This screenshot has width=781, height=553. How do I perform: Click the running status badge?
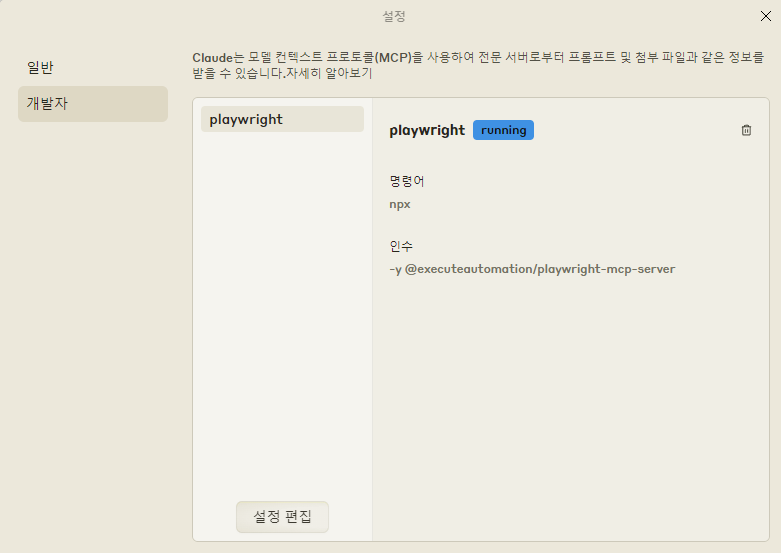point(503,130)
